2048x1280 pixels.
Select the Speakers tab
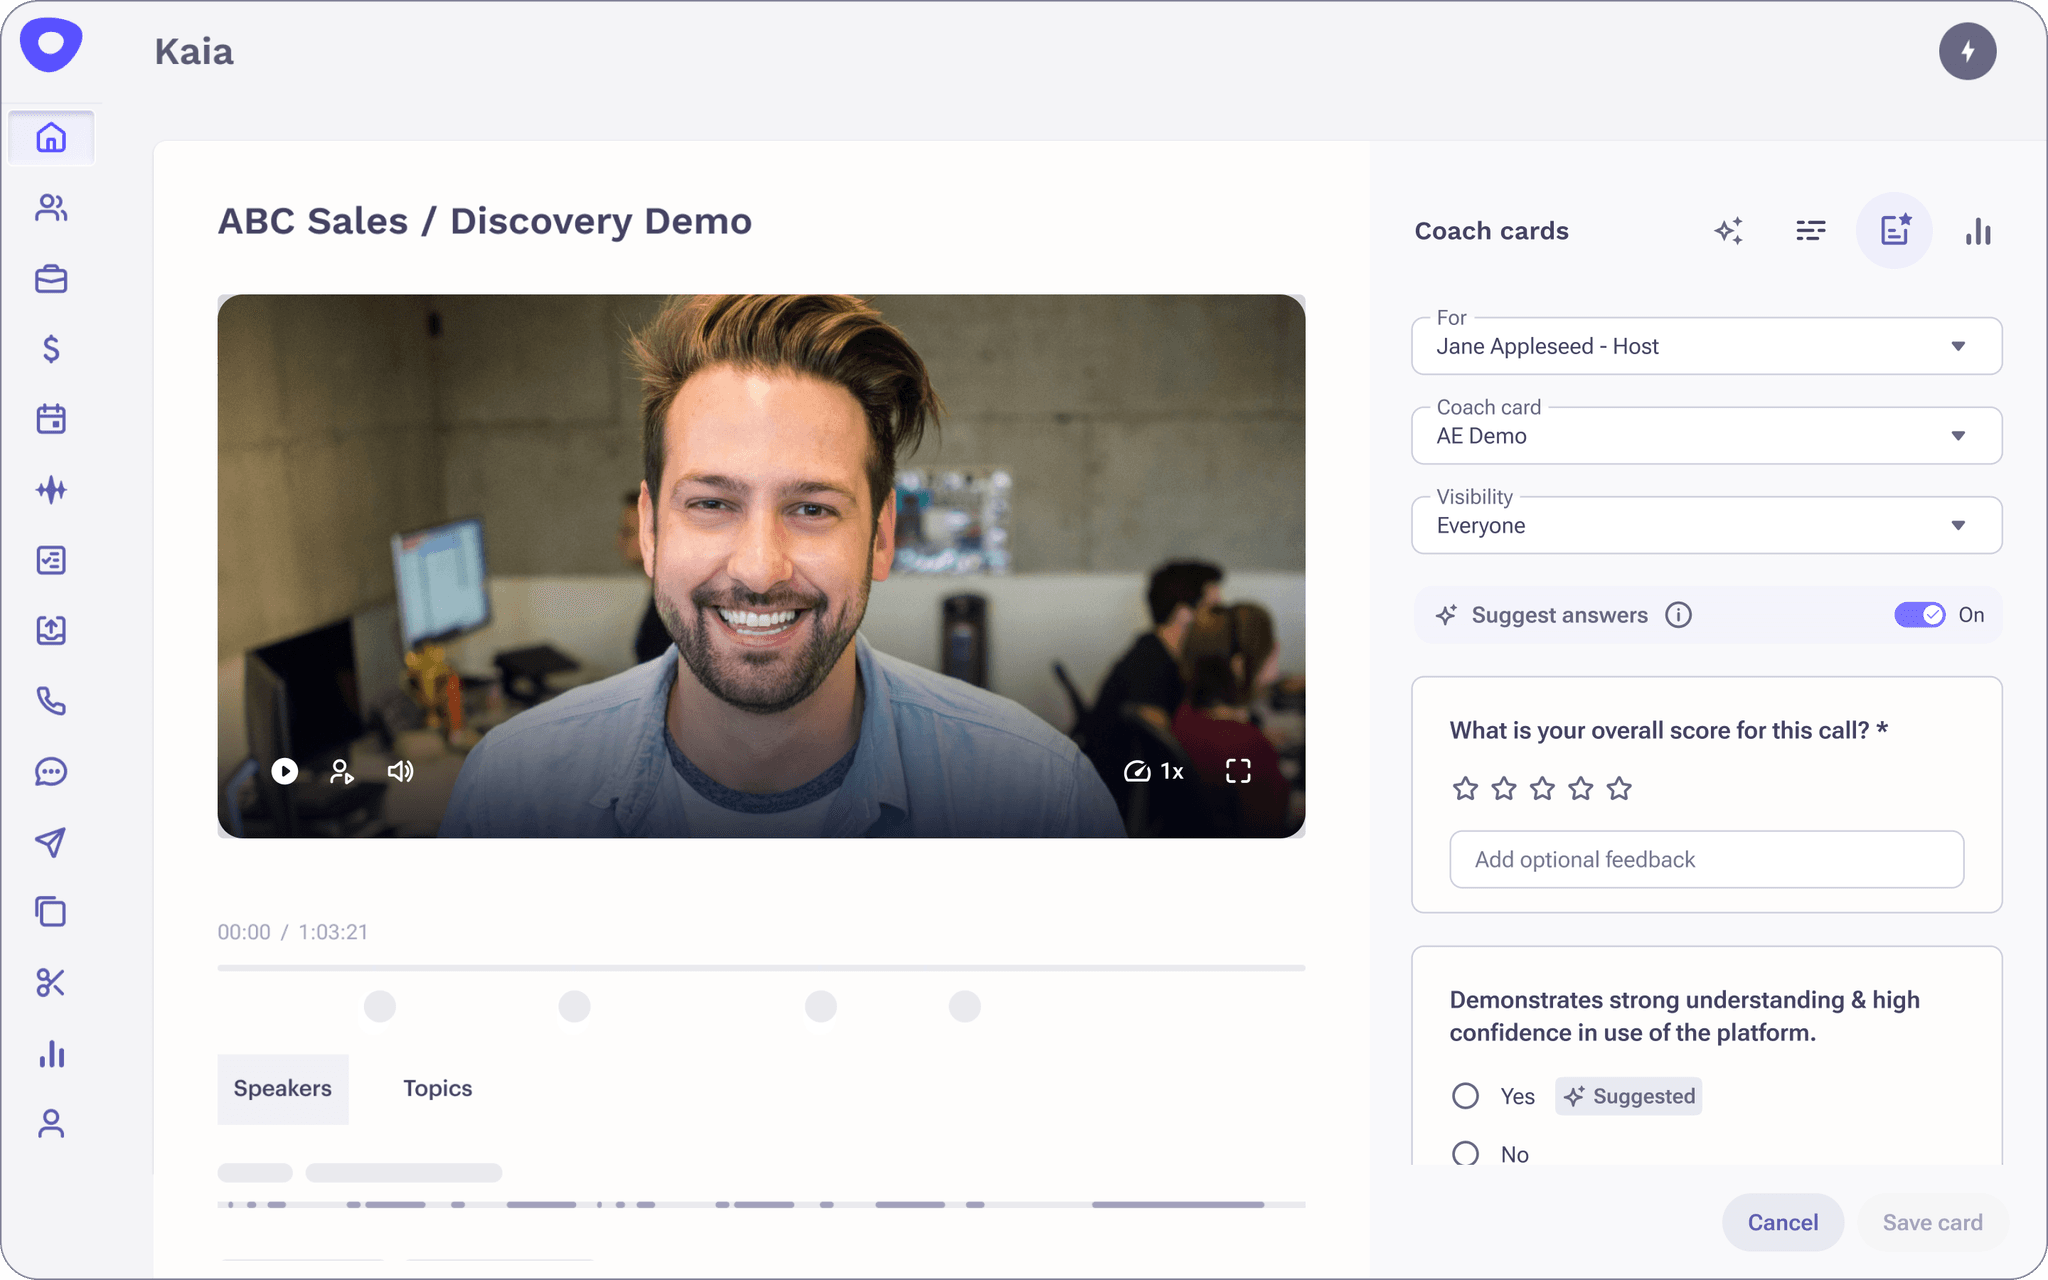tap(283, 1088)
